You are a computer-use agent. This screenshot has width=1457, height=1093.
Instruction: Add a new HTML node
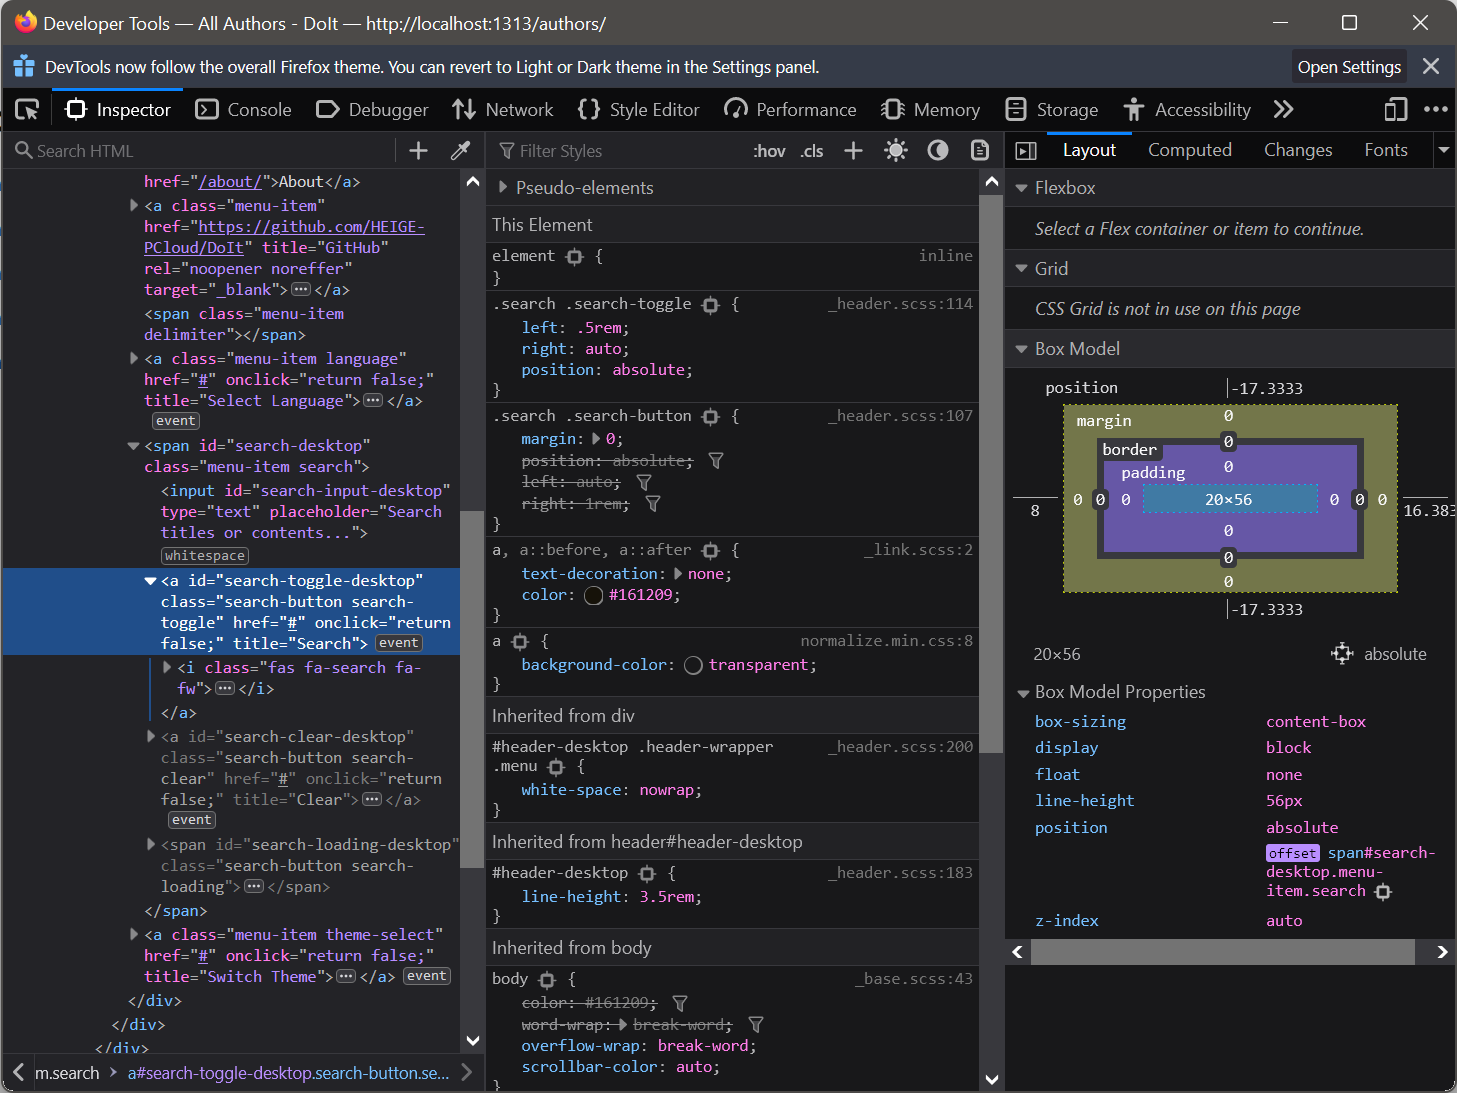(x=419, y=151)
